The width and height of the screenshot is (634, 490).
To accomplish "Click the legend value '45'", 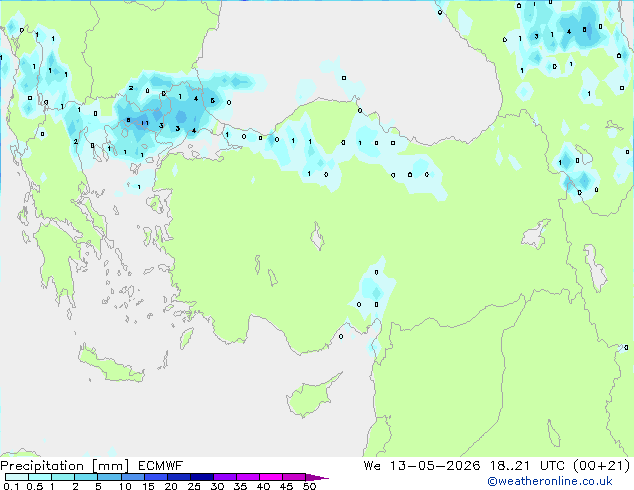I will click(287, 486).
